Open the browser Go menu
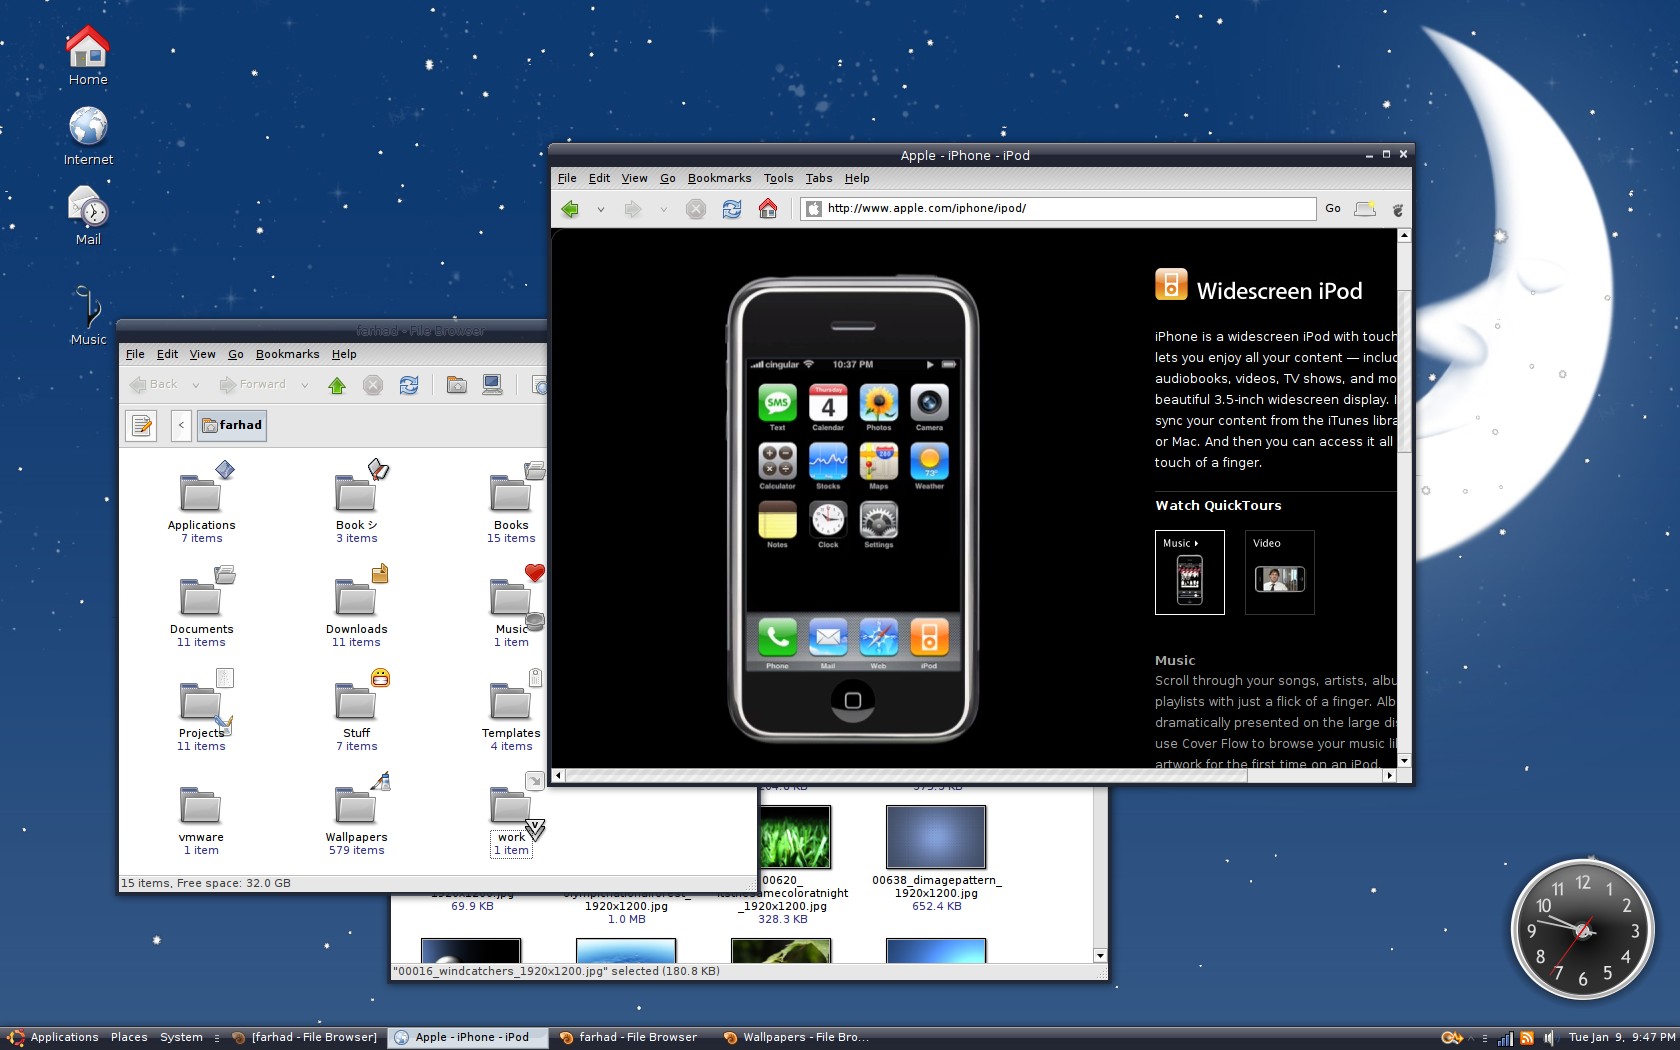The image size is (1680, 1050). click(668, 178)
